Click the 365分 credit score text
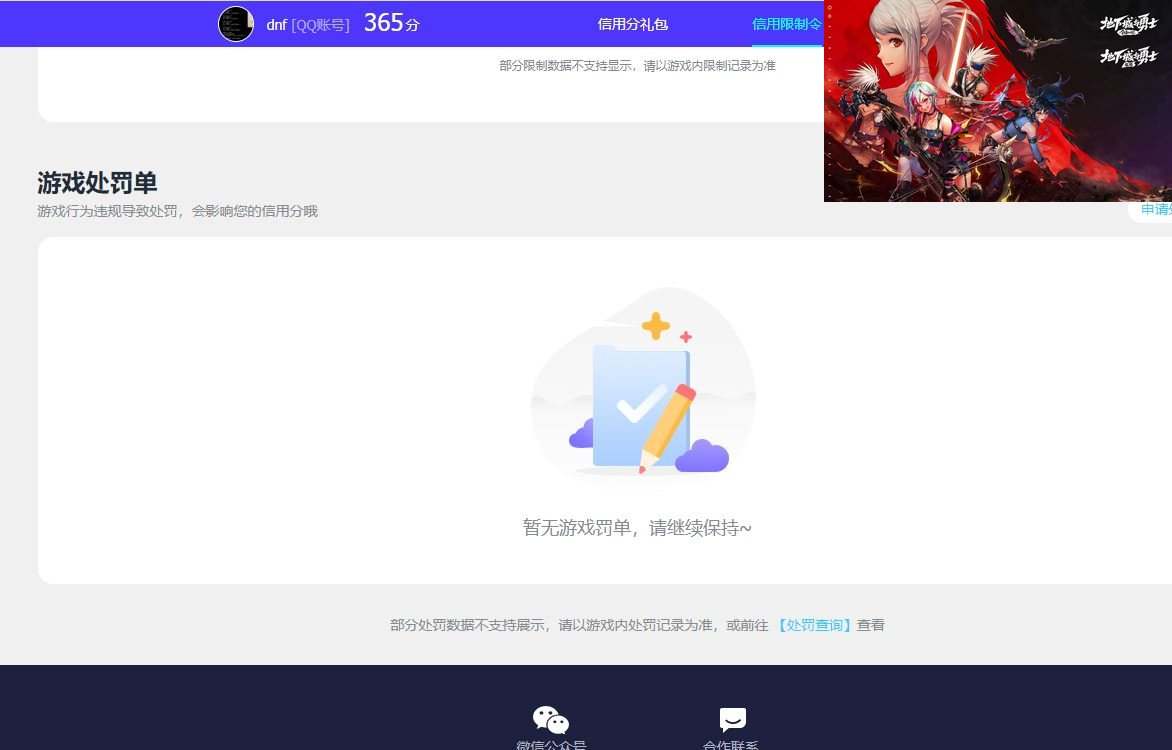The image size is (1172, 750). [x=392, y=23]
